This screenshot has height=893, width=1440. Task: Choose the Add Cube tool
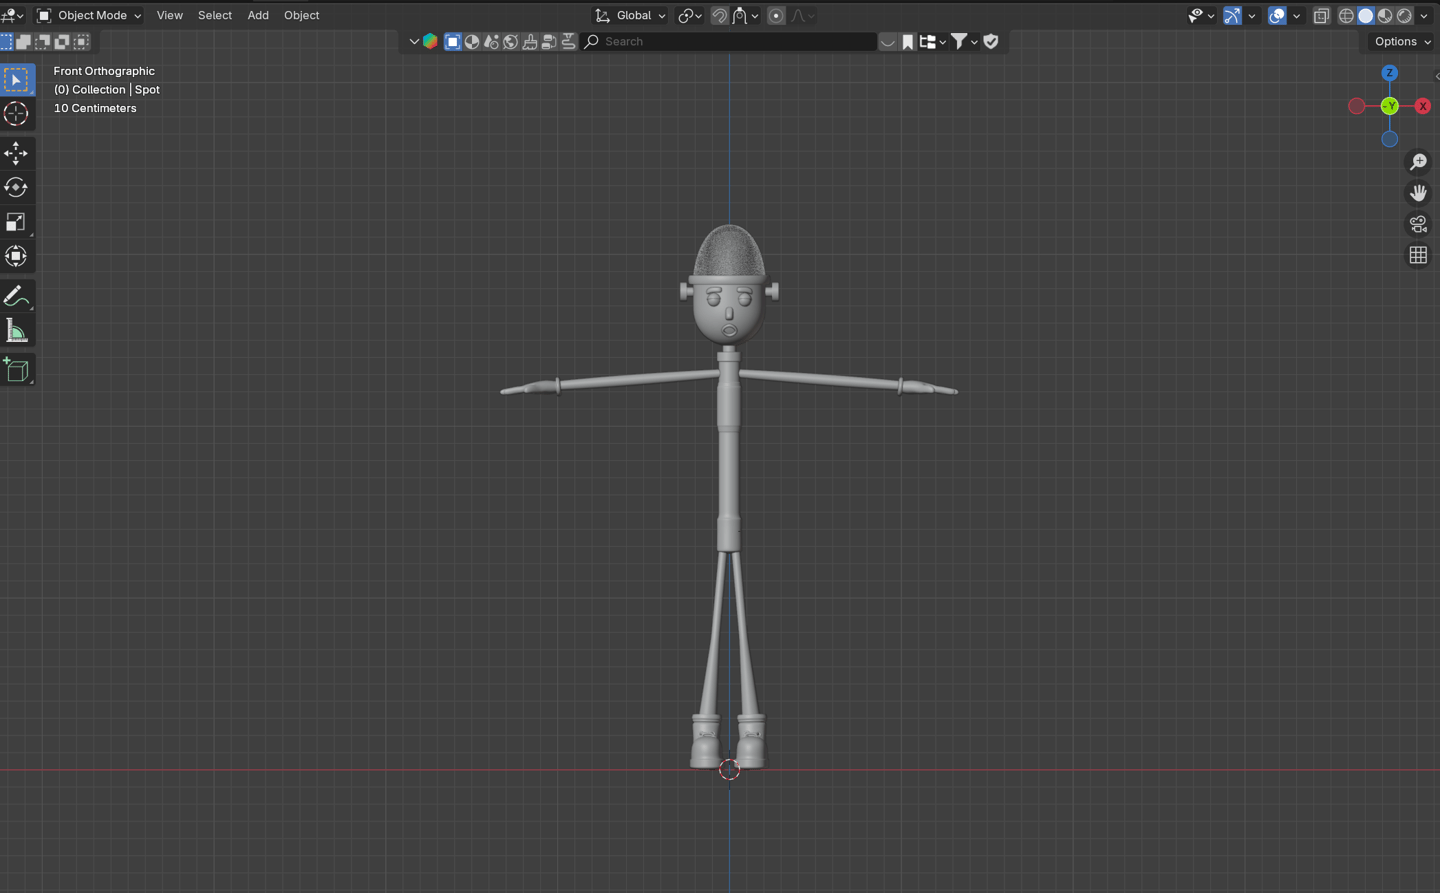click(x=16, y=370)
